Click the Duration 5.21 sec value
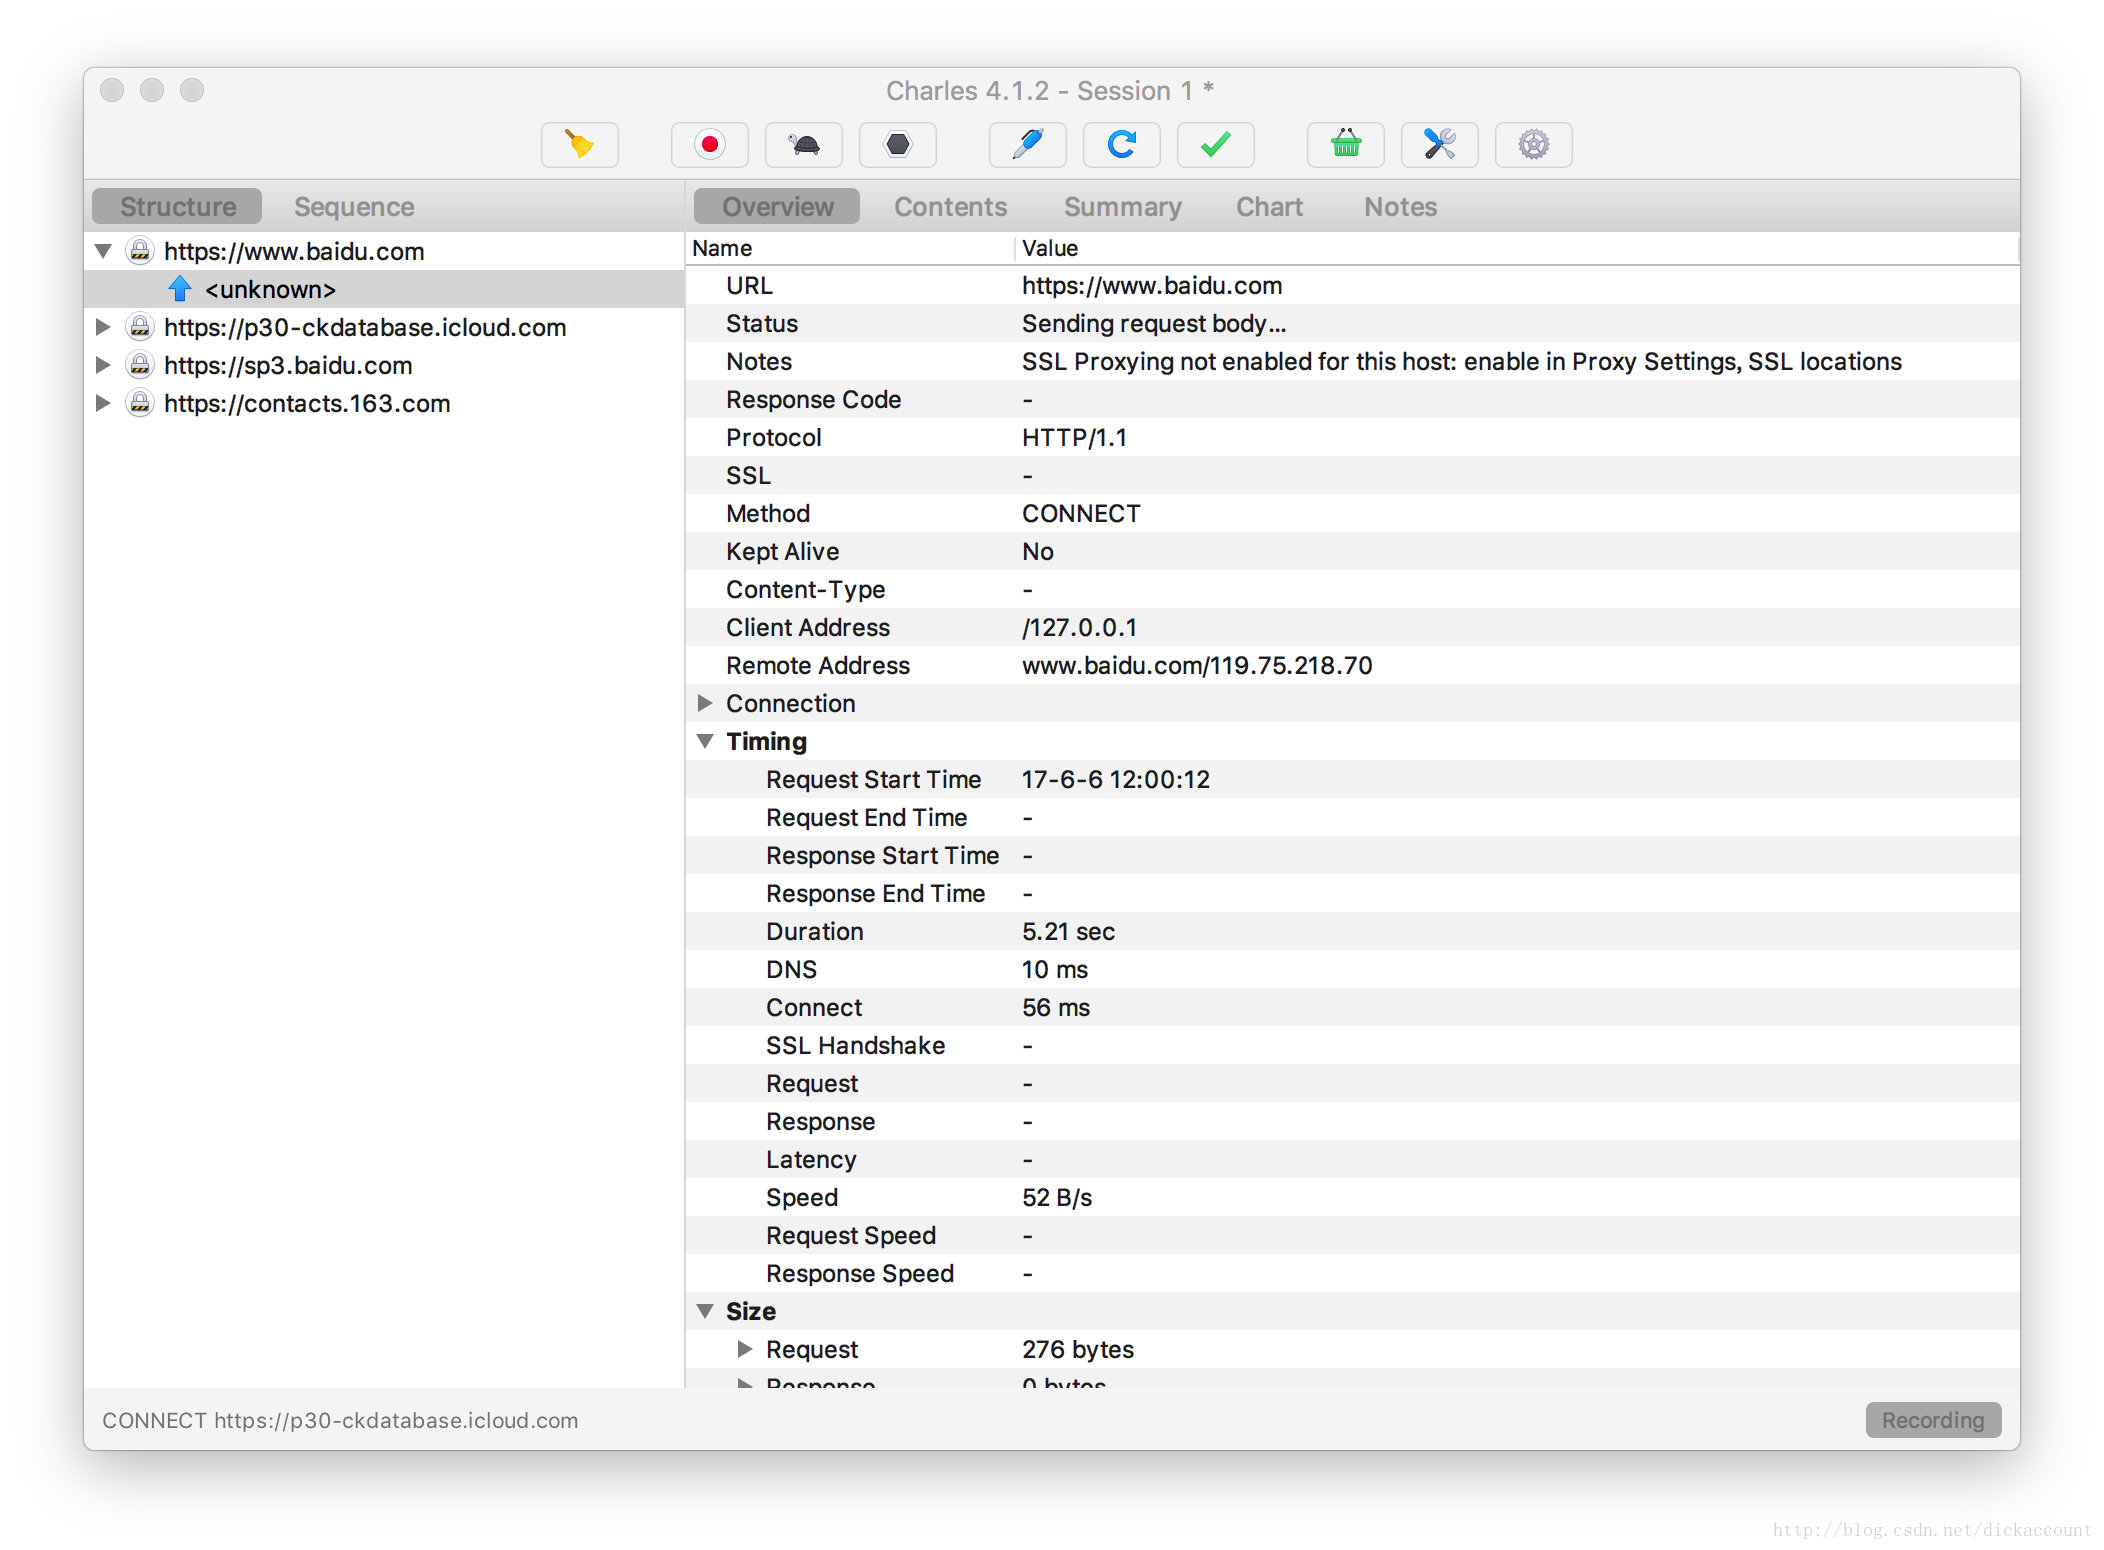2104x1550 pixels. coord(1068,931)
